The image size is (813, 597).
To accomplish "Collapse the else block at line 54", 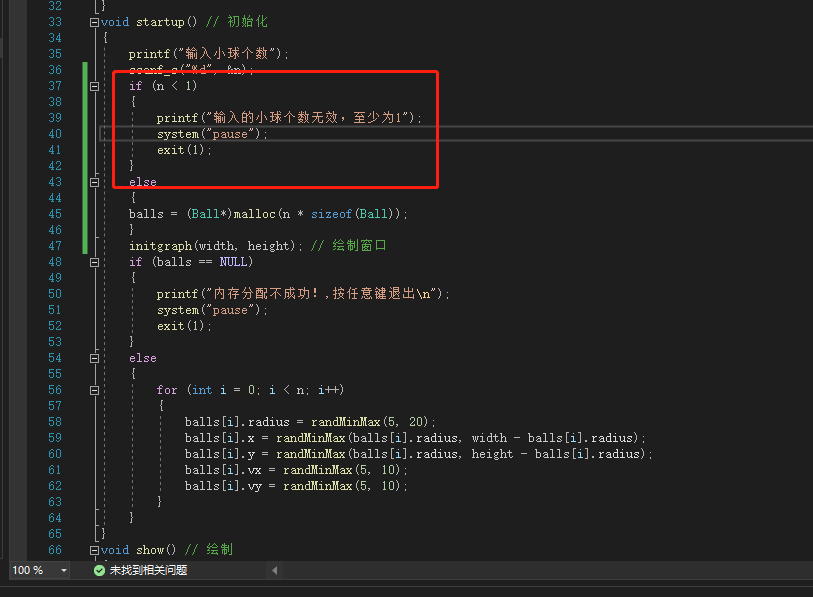I will click(94, 358).
